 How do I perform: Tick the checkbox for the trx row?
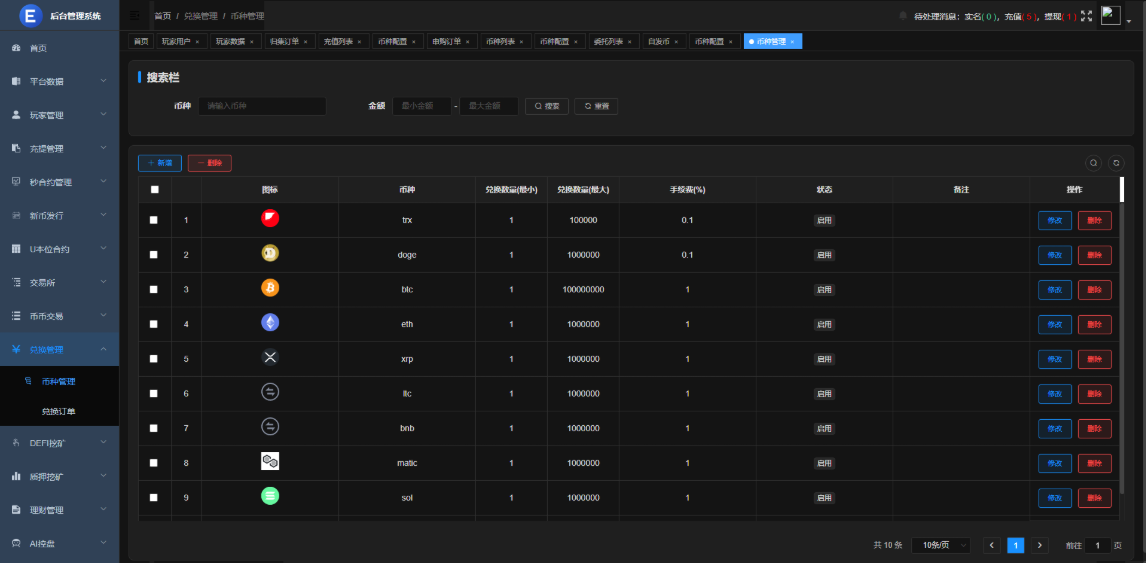(154, 220)
